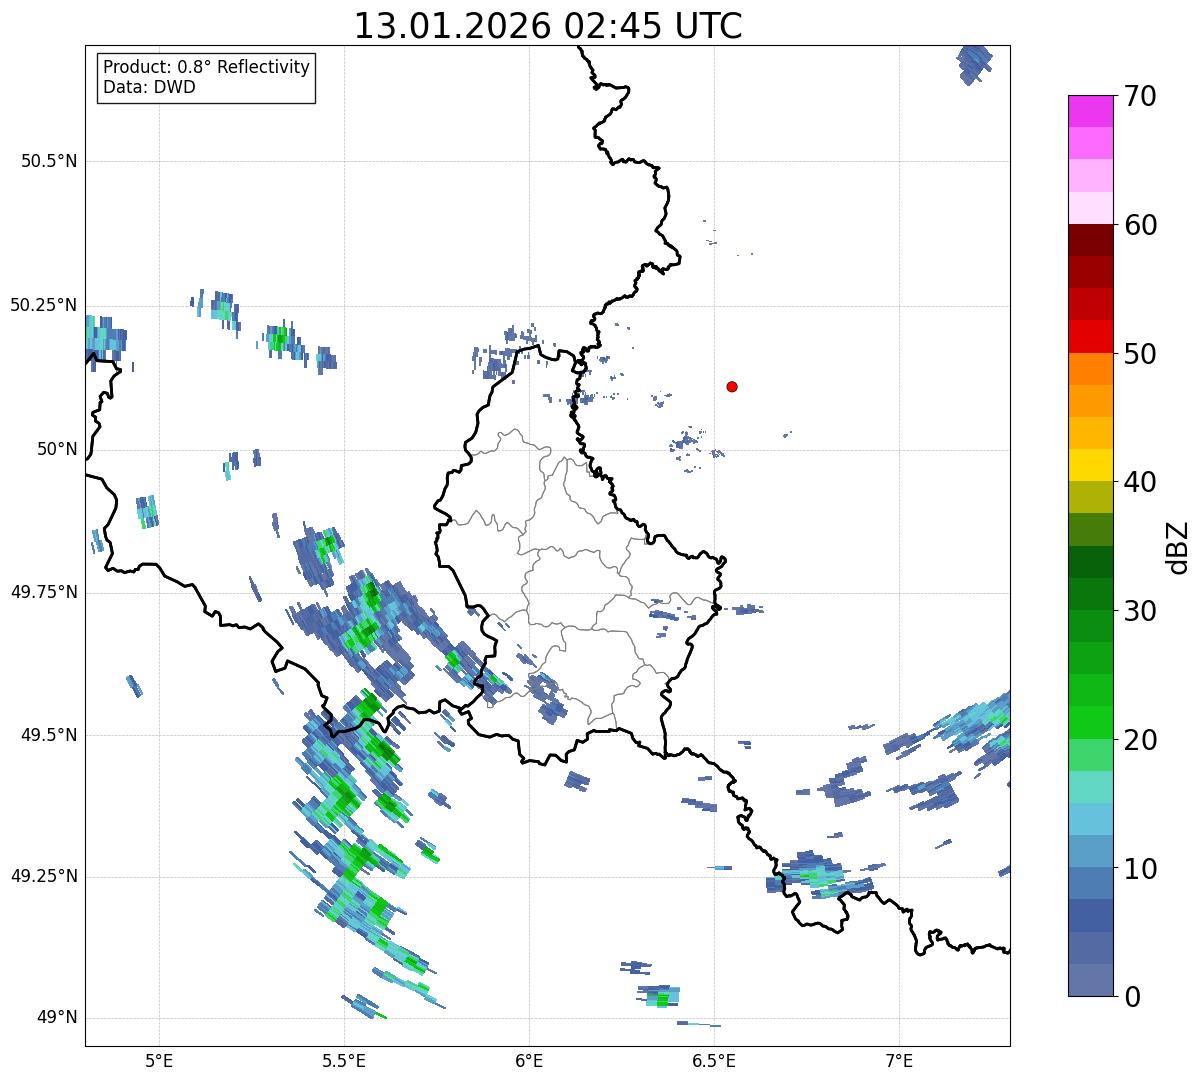Click the colorbar tick value 30
This screenshot has width=1202, height=1081.
pos(1140,611)
